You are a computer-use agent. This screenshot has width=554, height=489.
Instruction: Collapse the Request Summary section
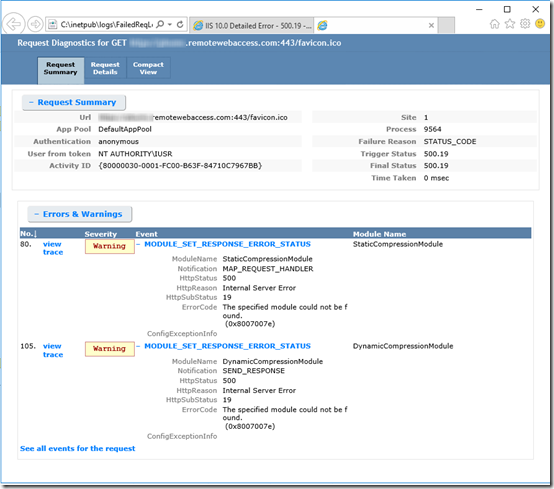coord(73,102)
